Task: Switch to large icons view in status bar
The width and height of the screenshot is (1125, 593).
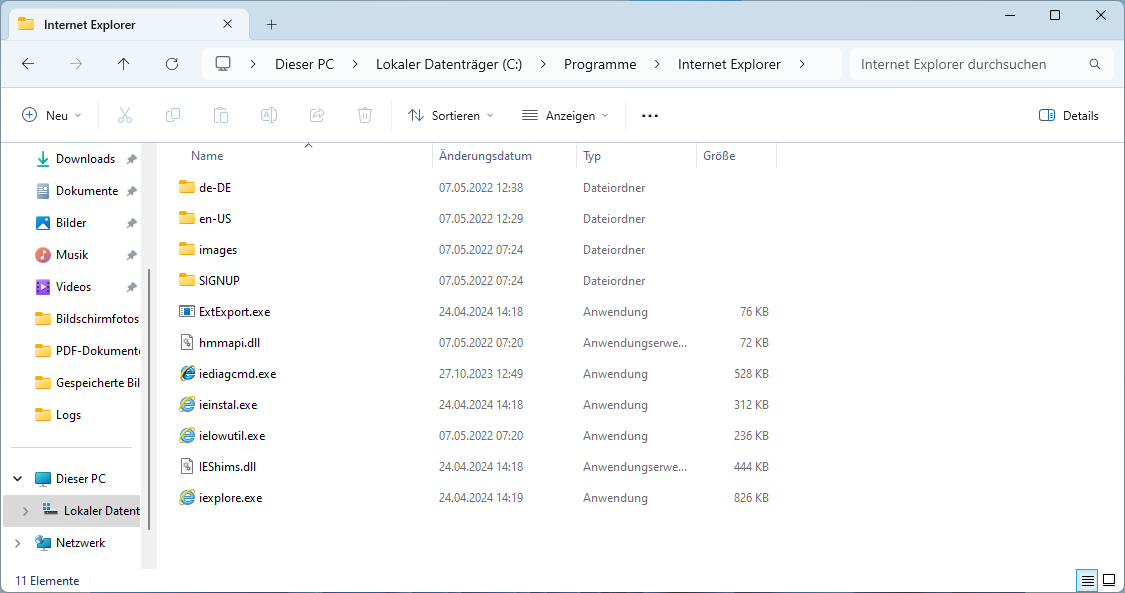Action: tap(1109, 580)
